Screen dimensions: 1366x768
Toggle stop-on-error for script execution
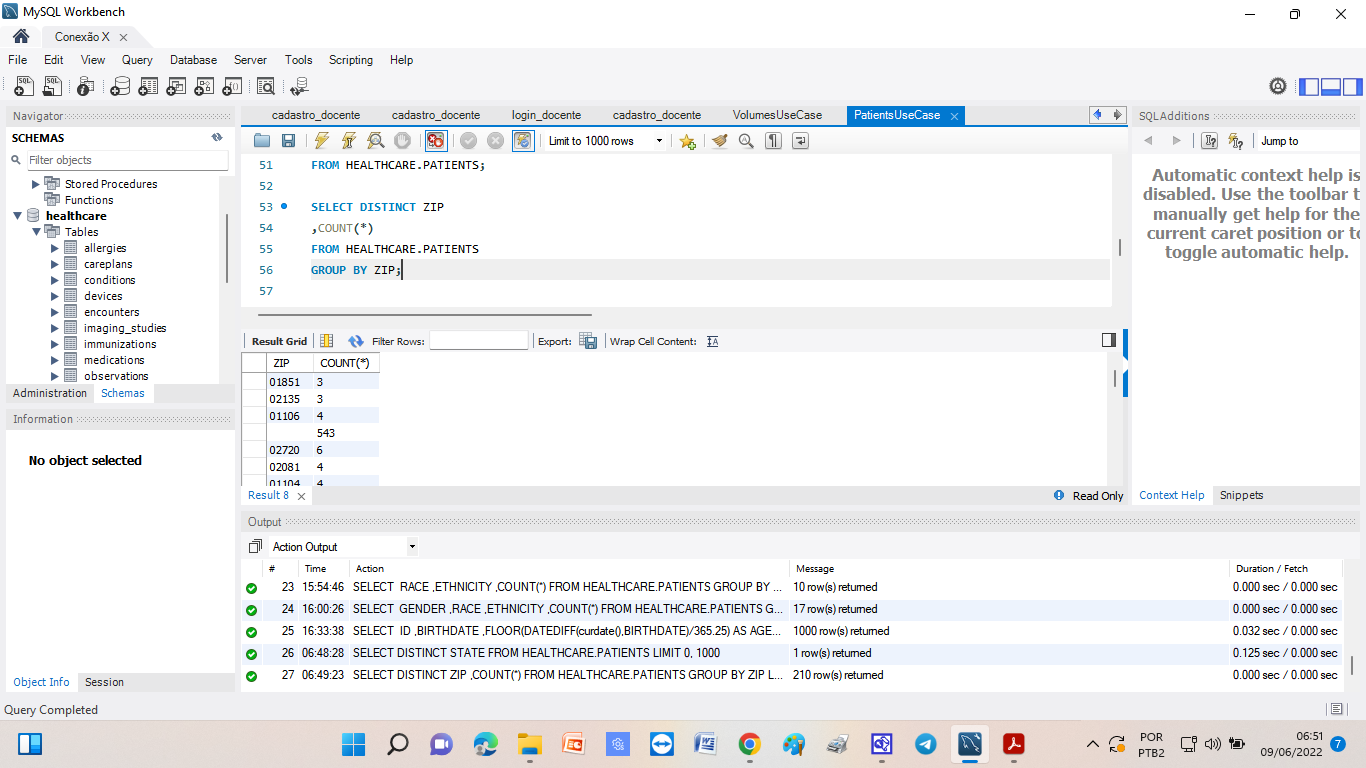(x=435, y=141)
